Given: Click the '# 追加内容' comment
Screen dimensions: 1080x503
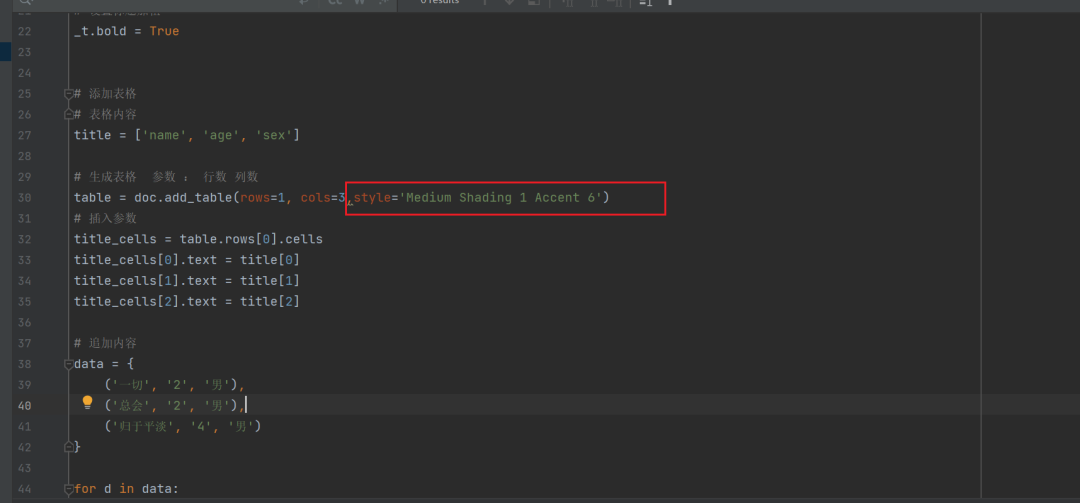Looking at the screenshot, I should click(x=105, y=343).
